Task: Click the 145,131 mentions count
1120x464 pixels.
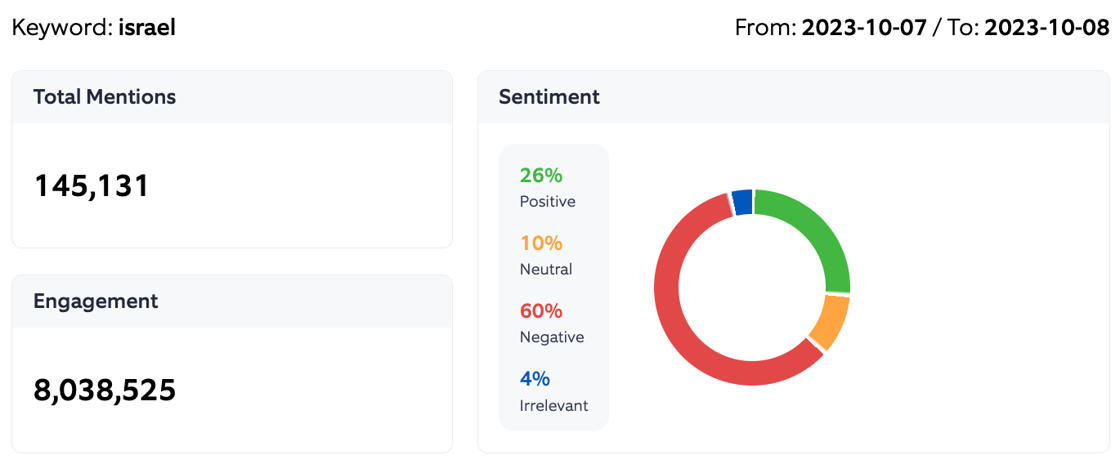Action: (x=92, y=186)
